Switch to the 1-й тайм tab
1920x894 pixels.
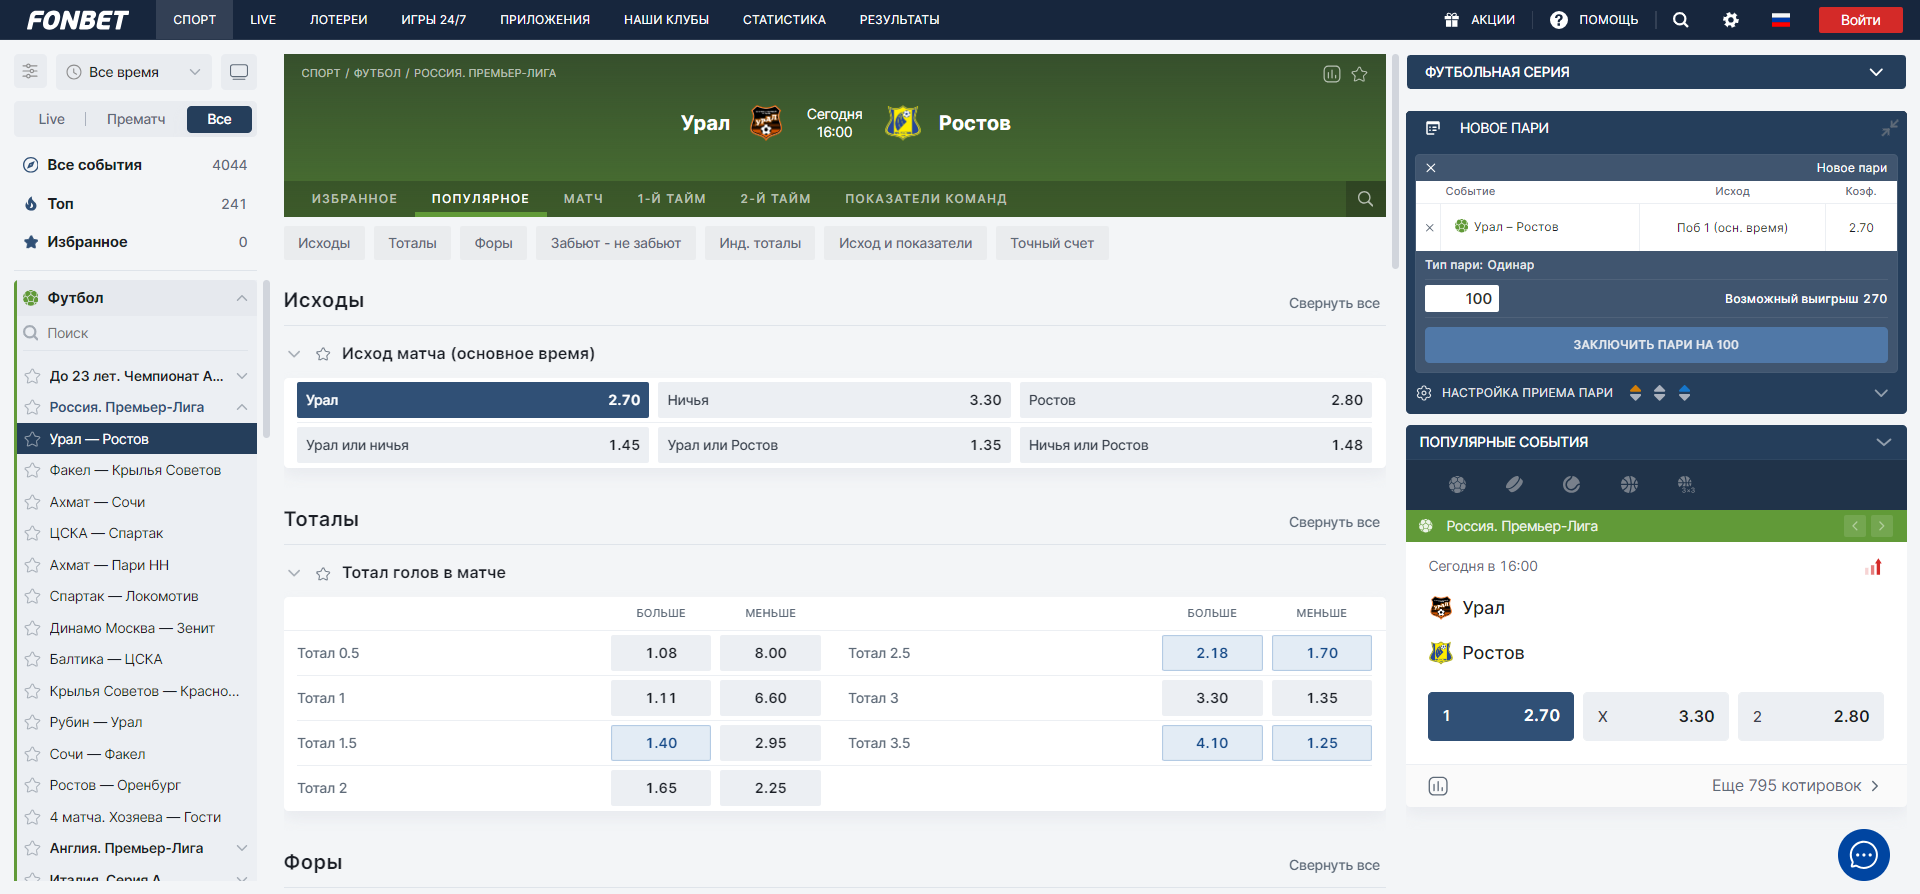(671, 199)
